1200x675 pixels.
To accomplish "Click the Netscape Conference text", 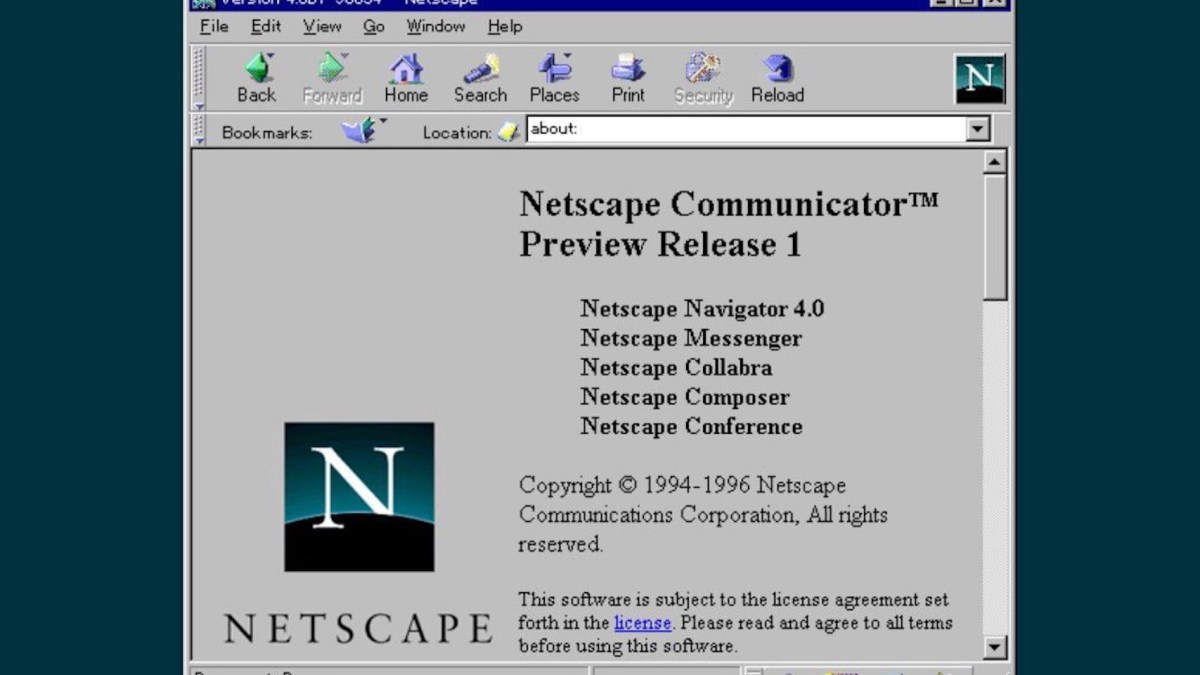I will tap(691, 426).
